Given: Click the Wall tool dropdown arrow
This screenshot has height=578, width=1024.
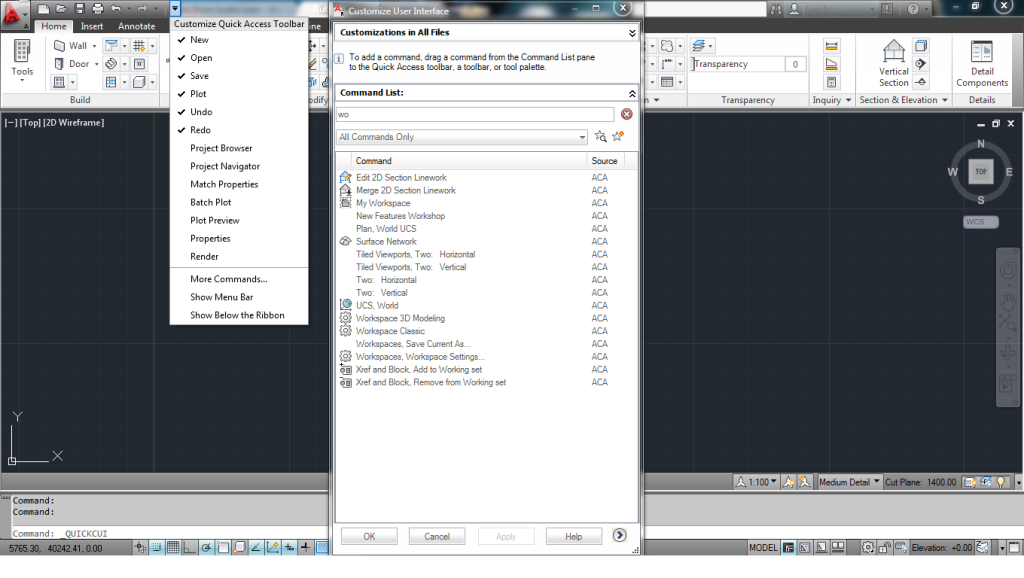Looking at the screenshot, I should (94, 46).
